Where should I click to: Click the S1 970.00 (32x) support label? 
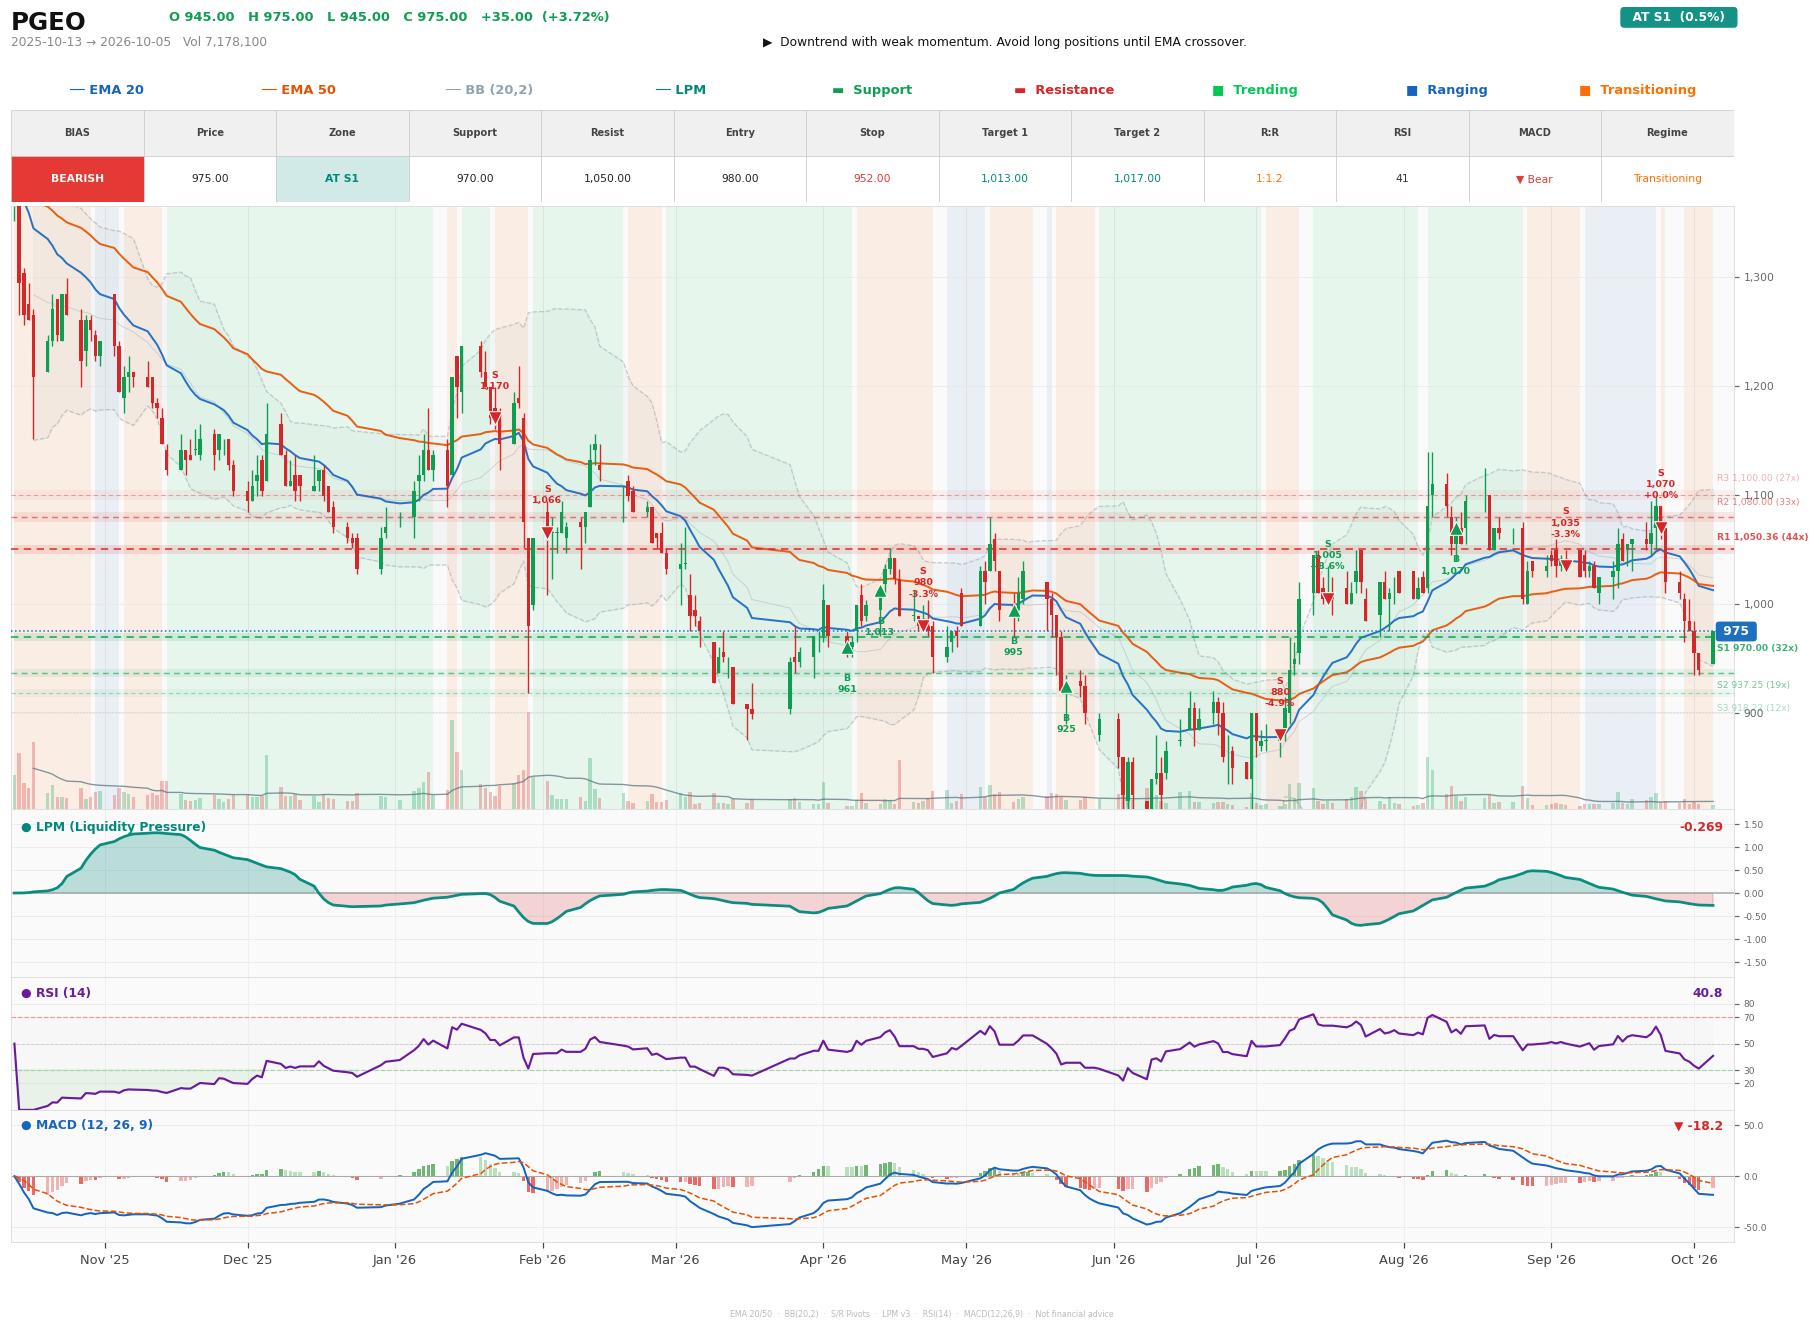point(1757,648)
